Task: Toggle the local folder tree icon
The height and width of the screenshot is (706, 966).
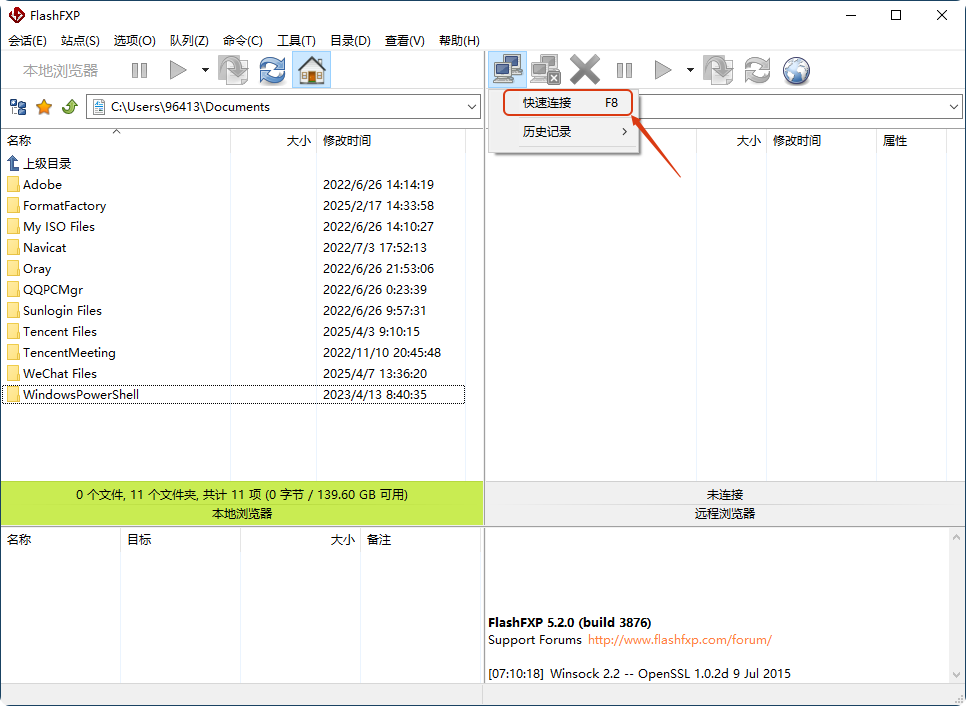Action: pyautogui.click(x=18, y=107)
